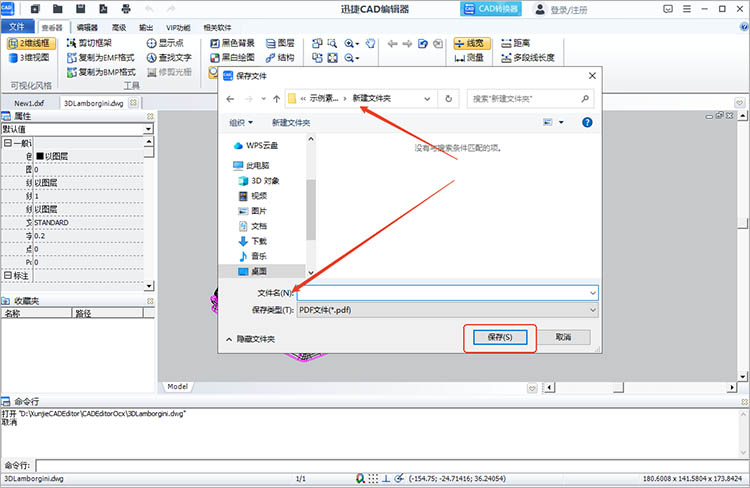Click the new file icon in title bar
The width and height of the screenshot is (750, 488).
tap(35, 9)
